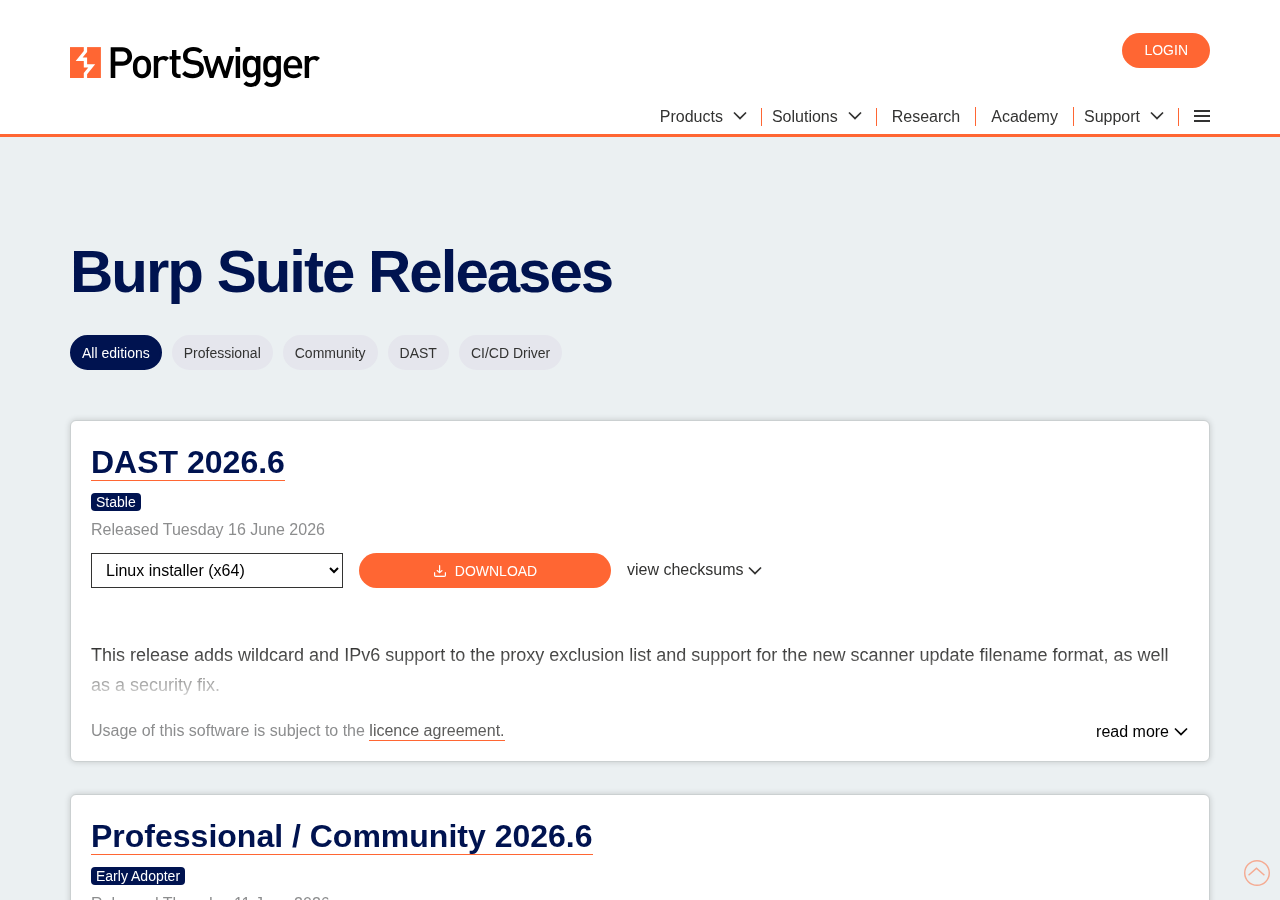
Task: Open the Research menu item
Action: [926, 116]
